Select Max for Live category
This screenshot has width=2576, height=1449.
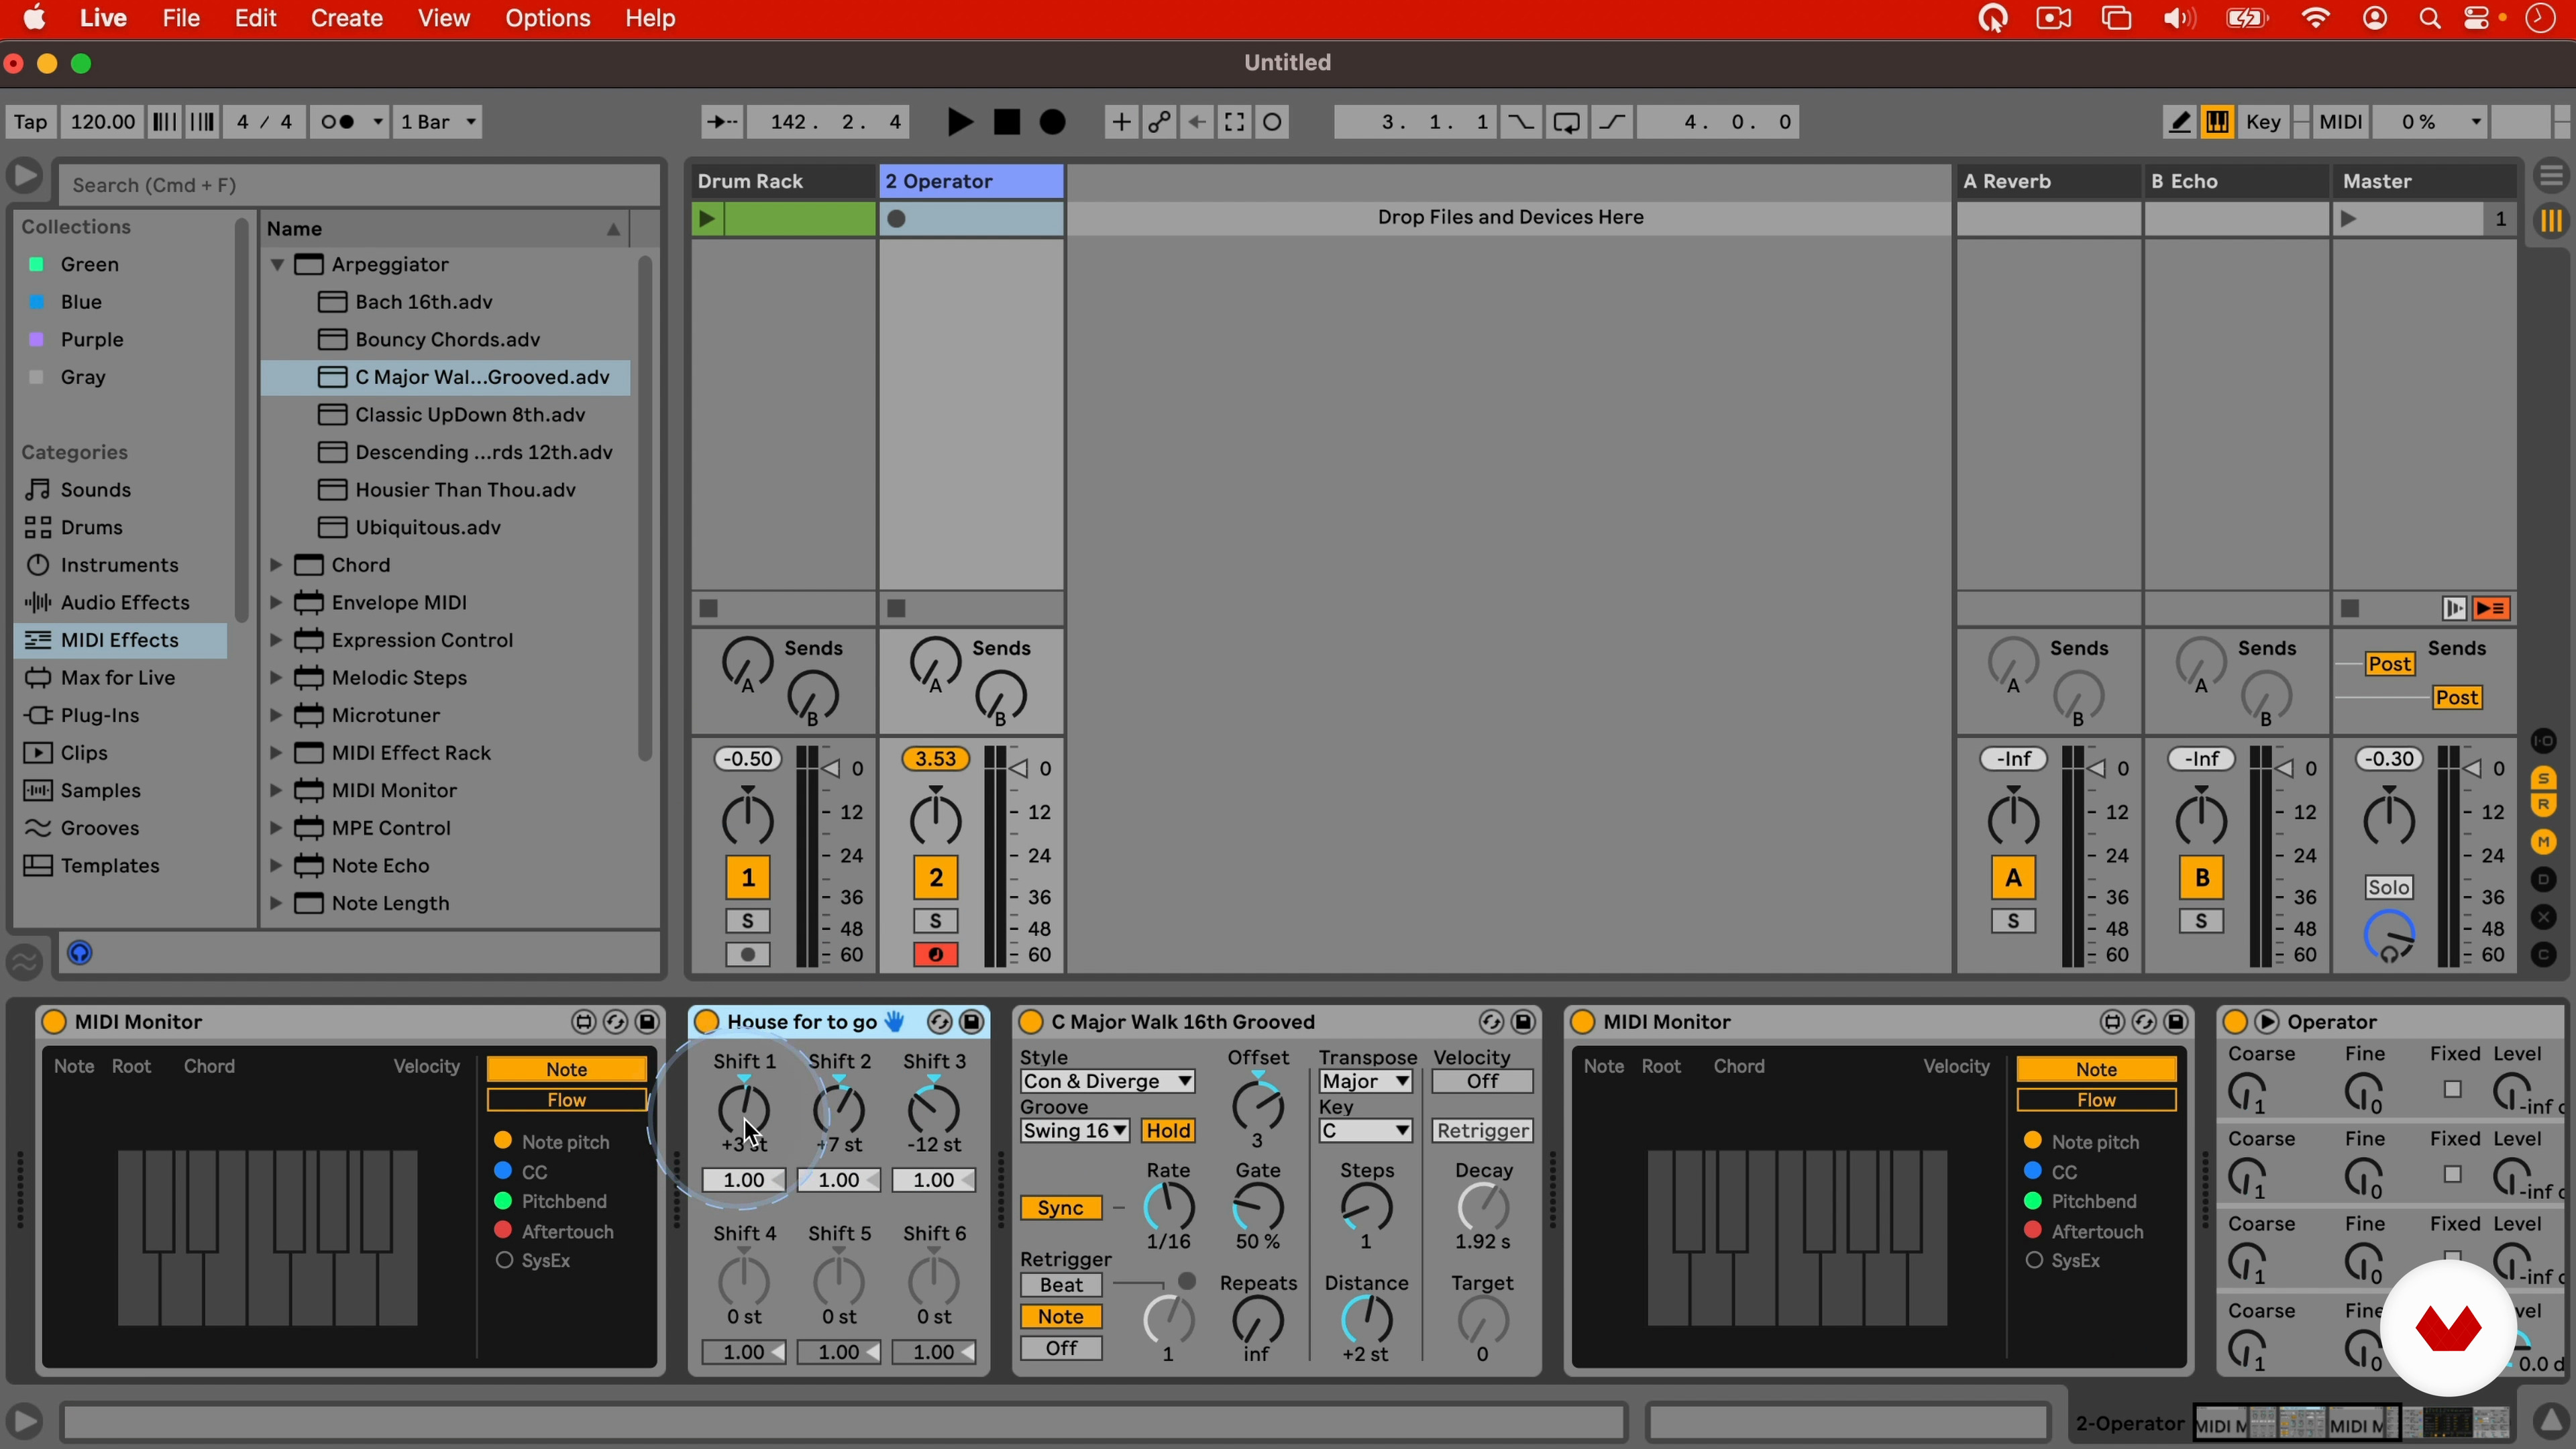[x=121, y=678]
